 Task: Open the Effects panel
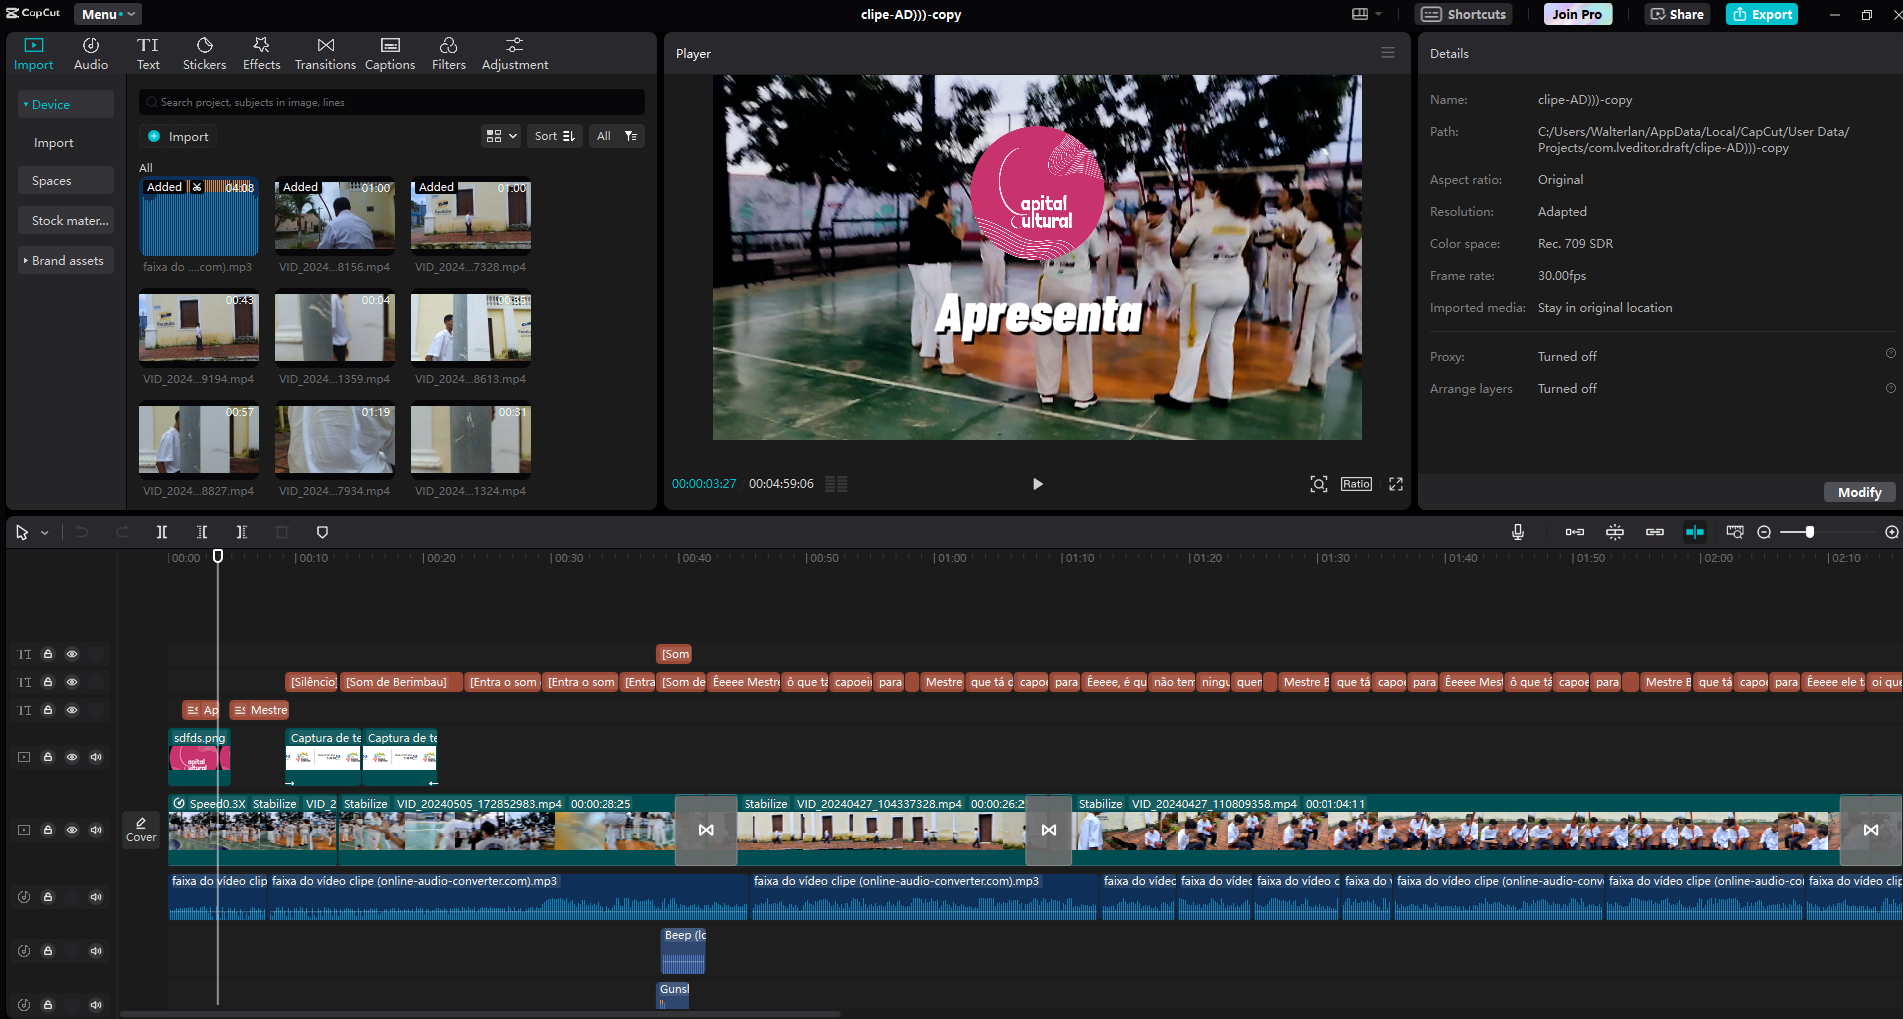(x=261, y=54)
